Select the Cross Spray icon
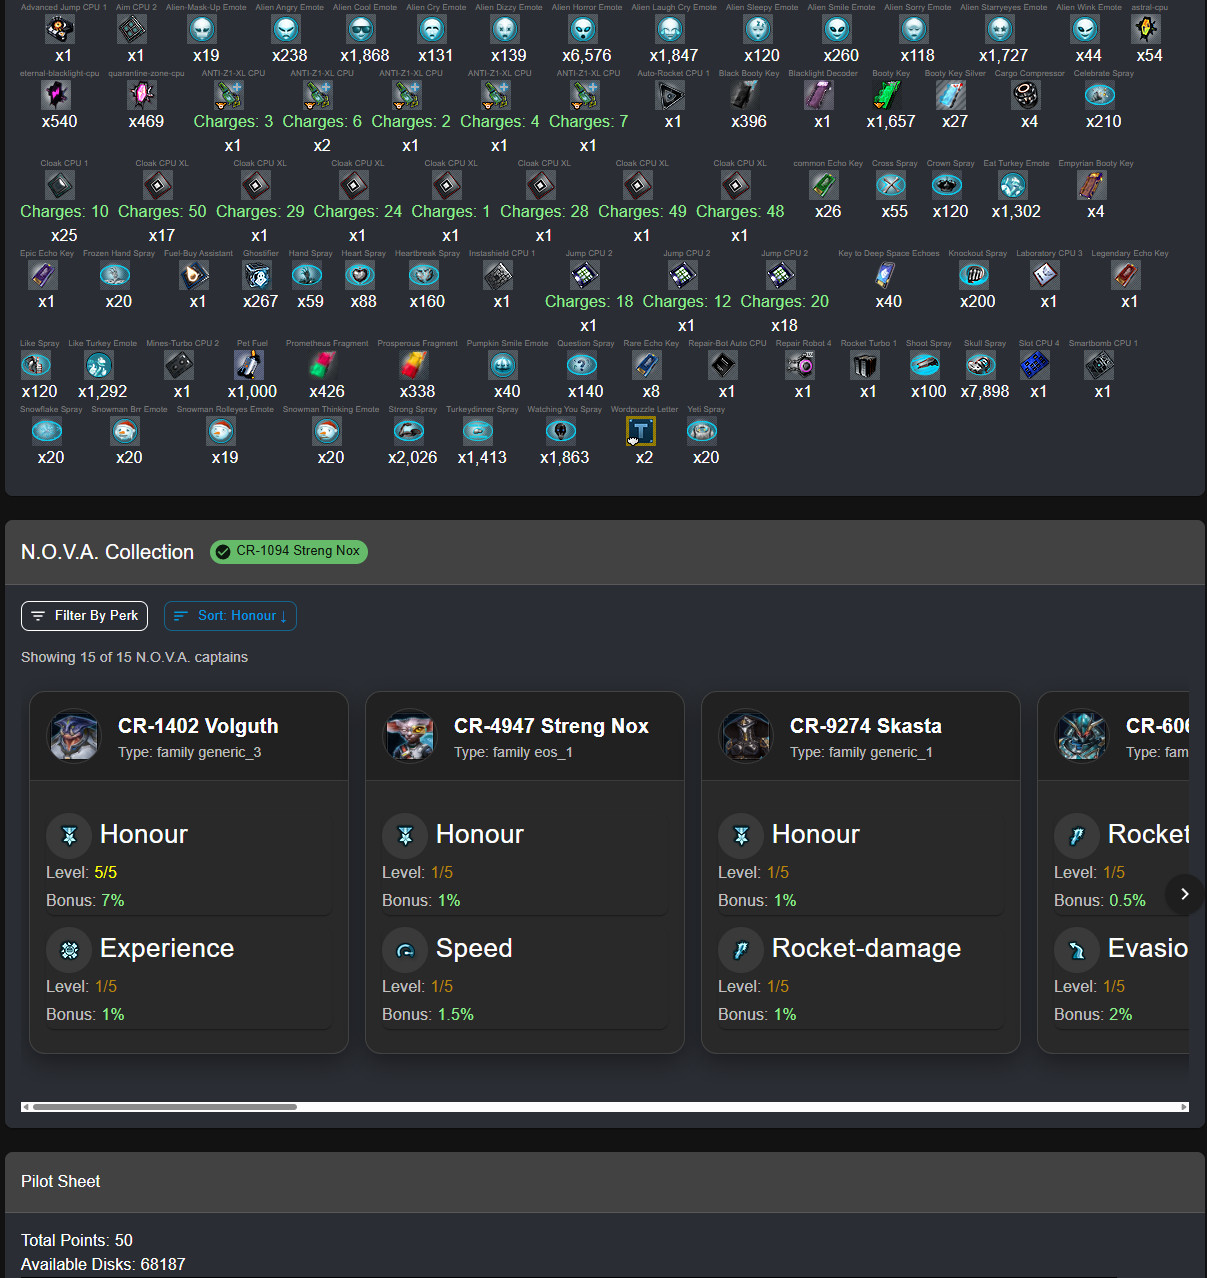Screen dimensions: 1207x1278 pos(891,186)
